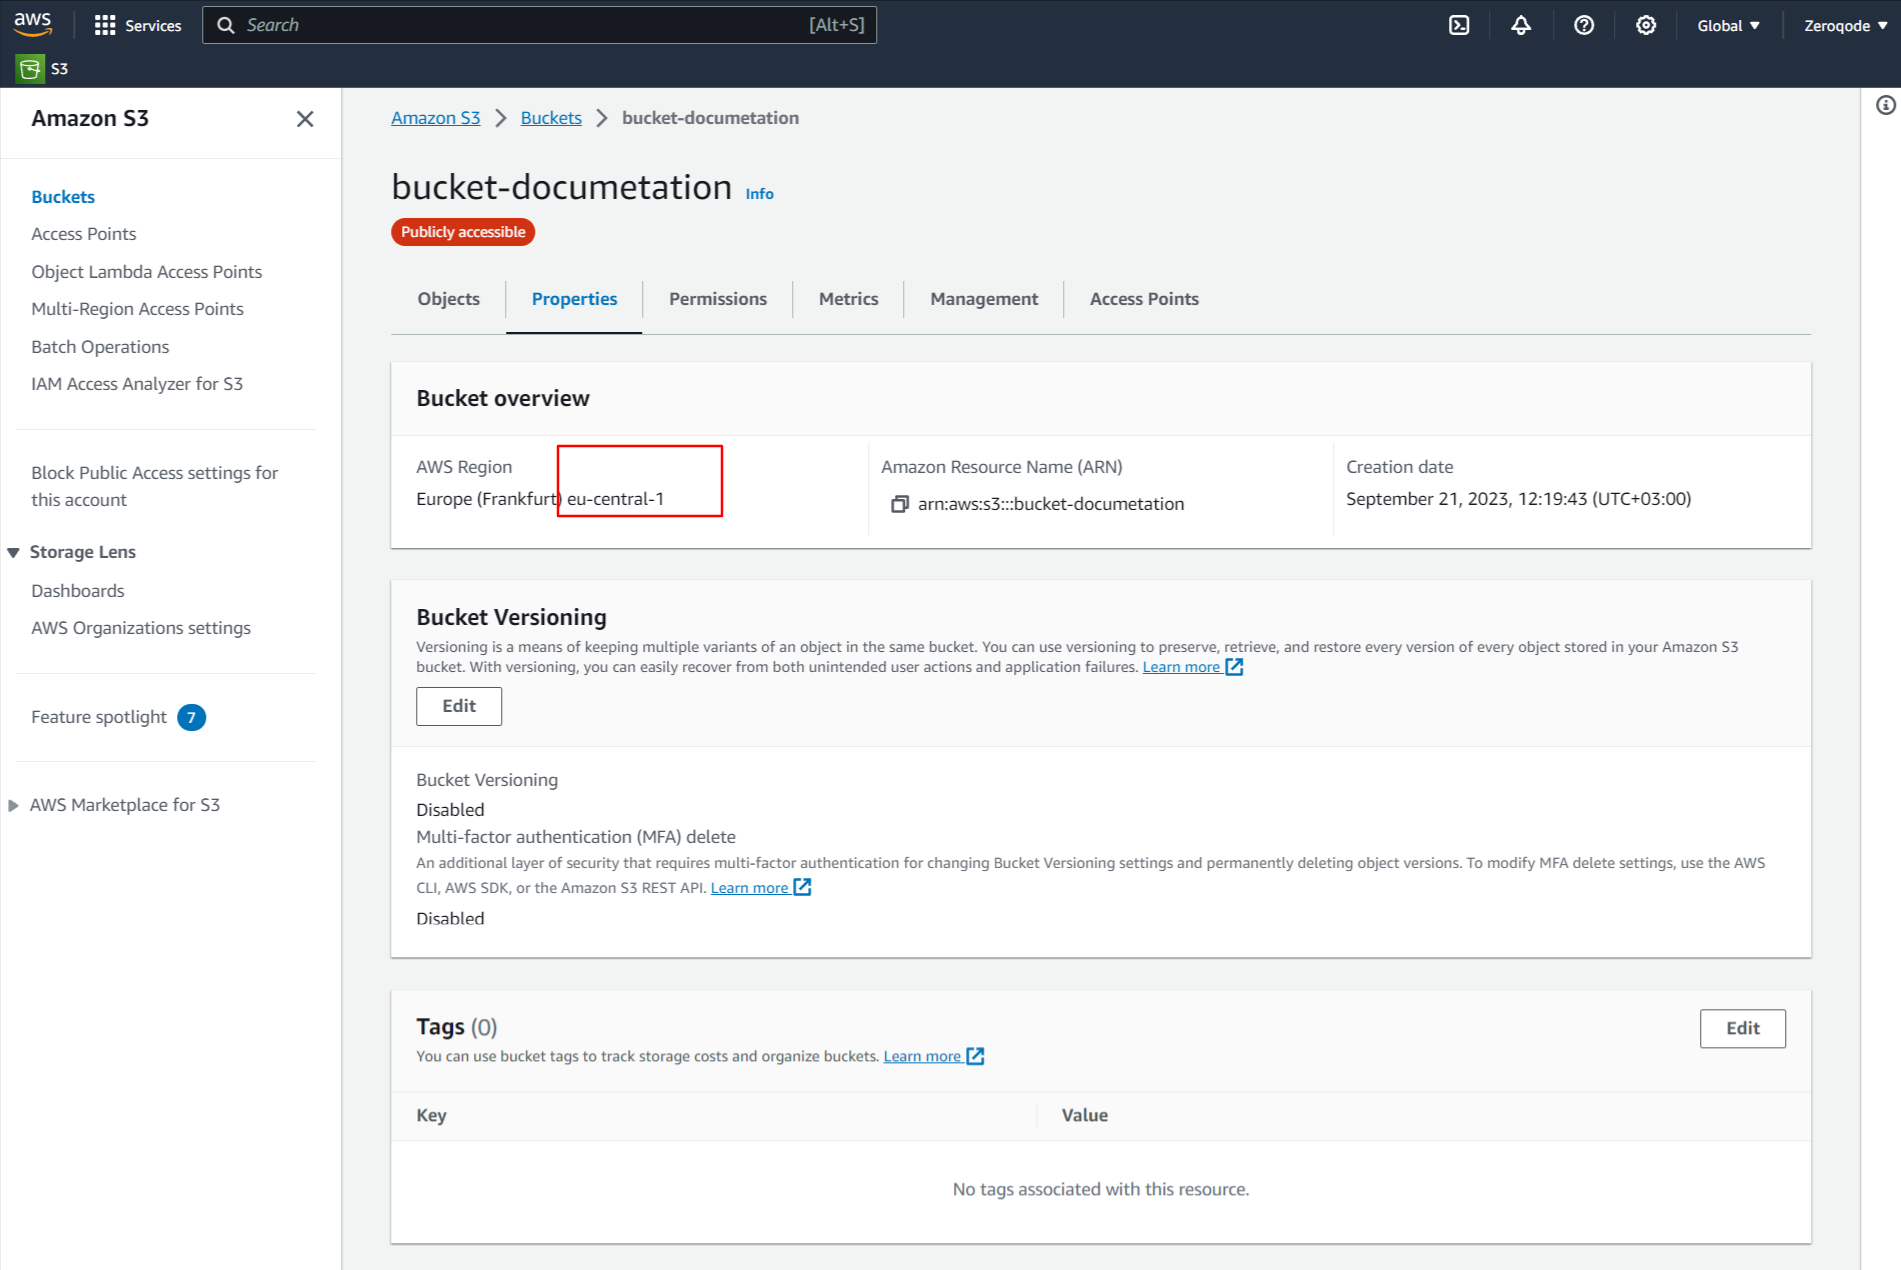Screen dimensions: 1901x1270
Task: Edit Bucket Versioning settings
Action: coord(459,706)
